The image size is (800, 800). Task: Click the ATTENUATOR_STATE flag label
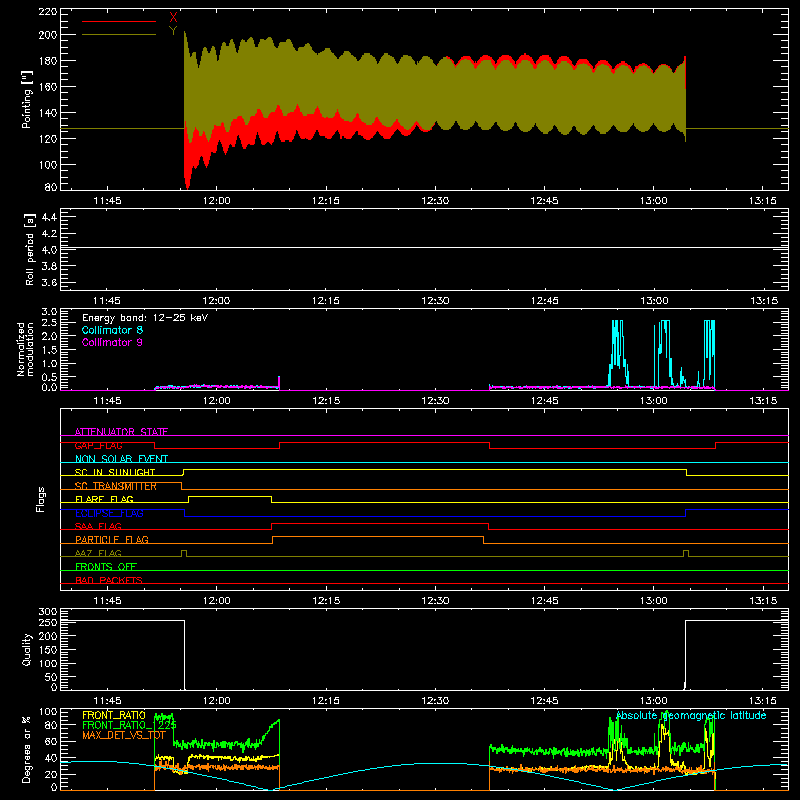coord(121,432)
